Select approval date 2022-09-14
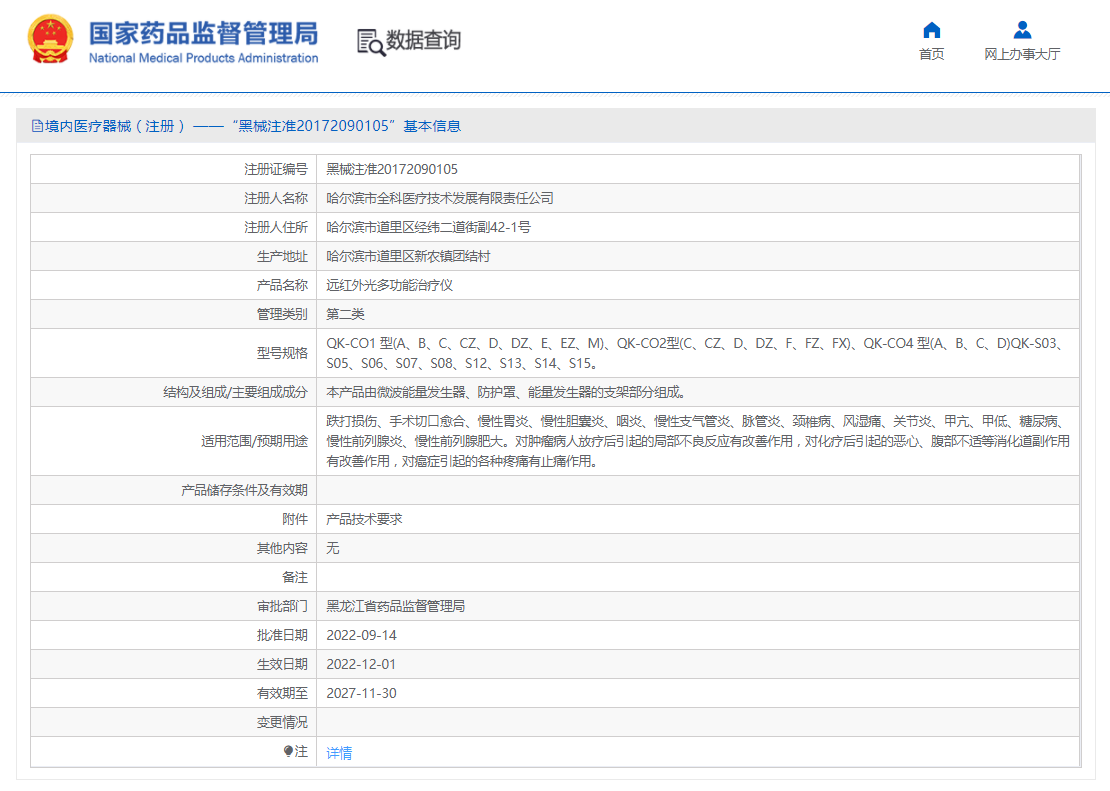 pyautogui.click(x=361, y=635)
